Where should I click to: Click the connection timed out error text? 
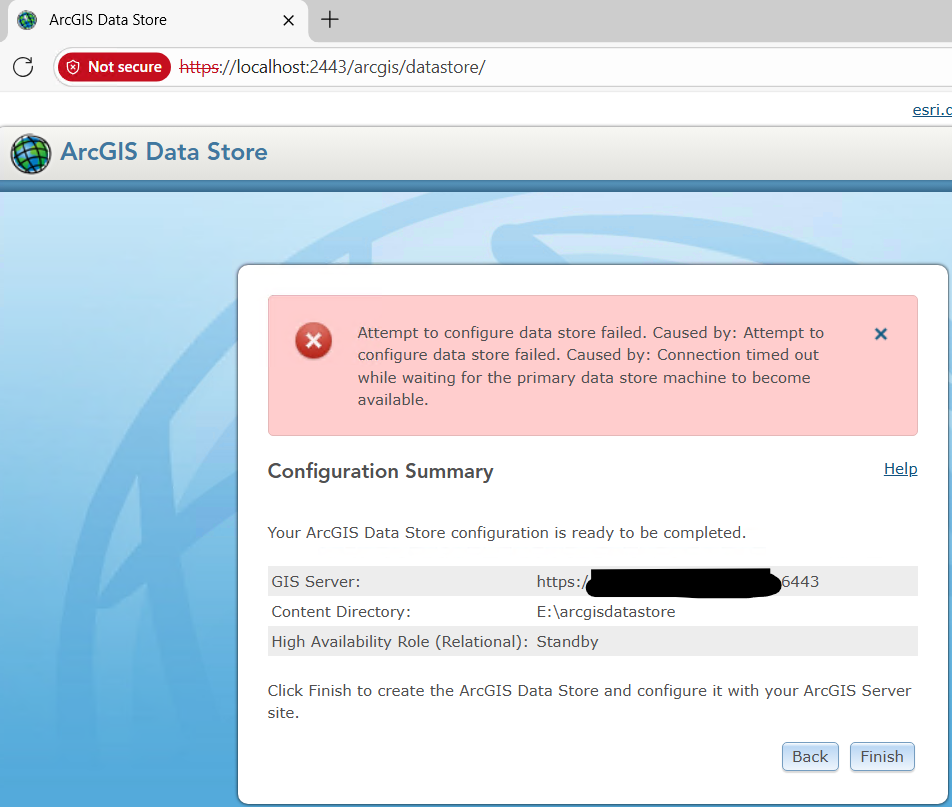[590, 366]
